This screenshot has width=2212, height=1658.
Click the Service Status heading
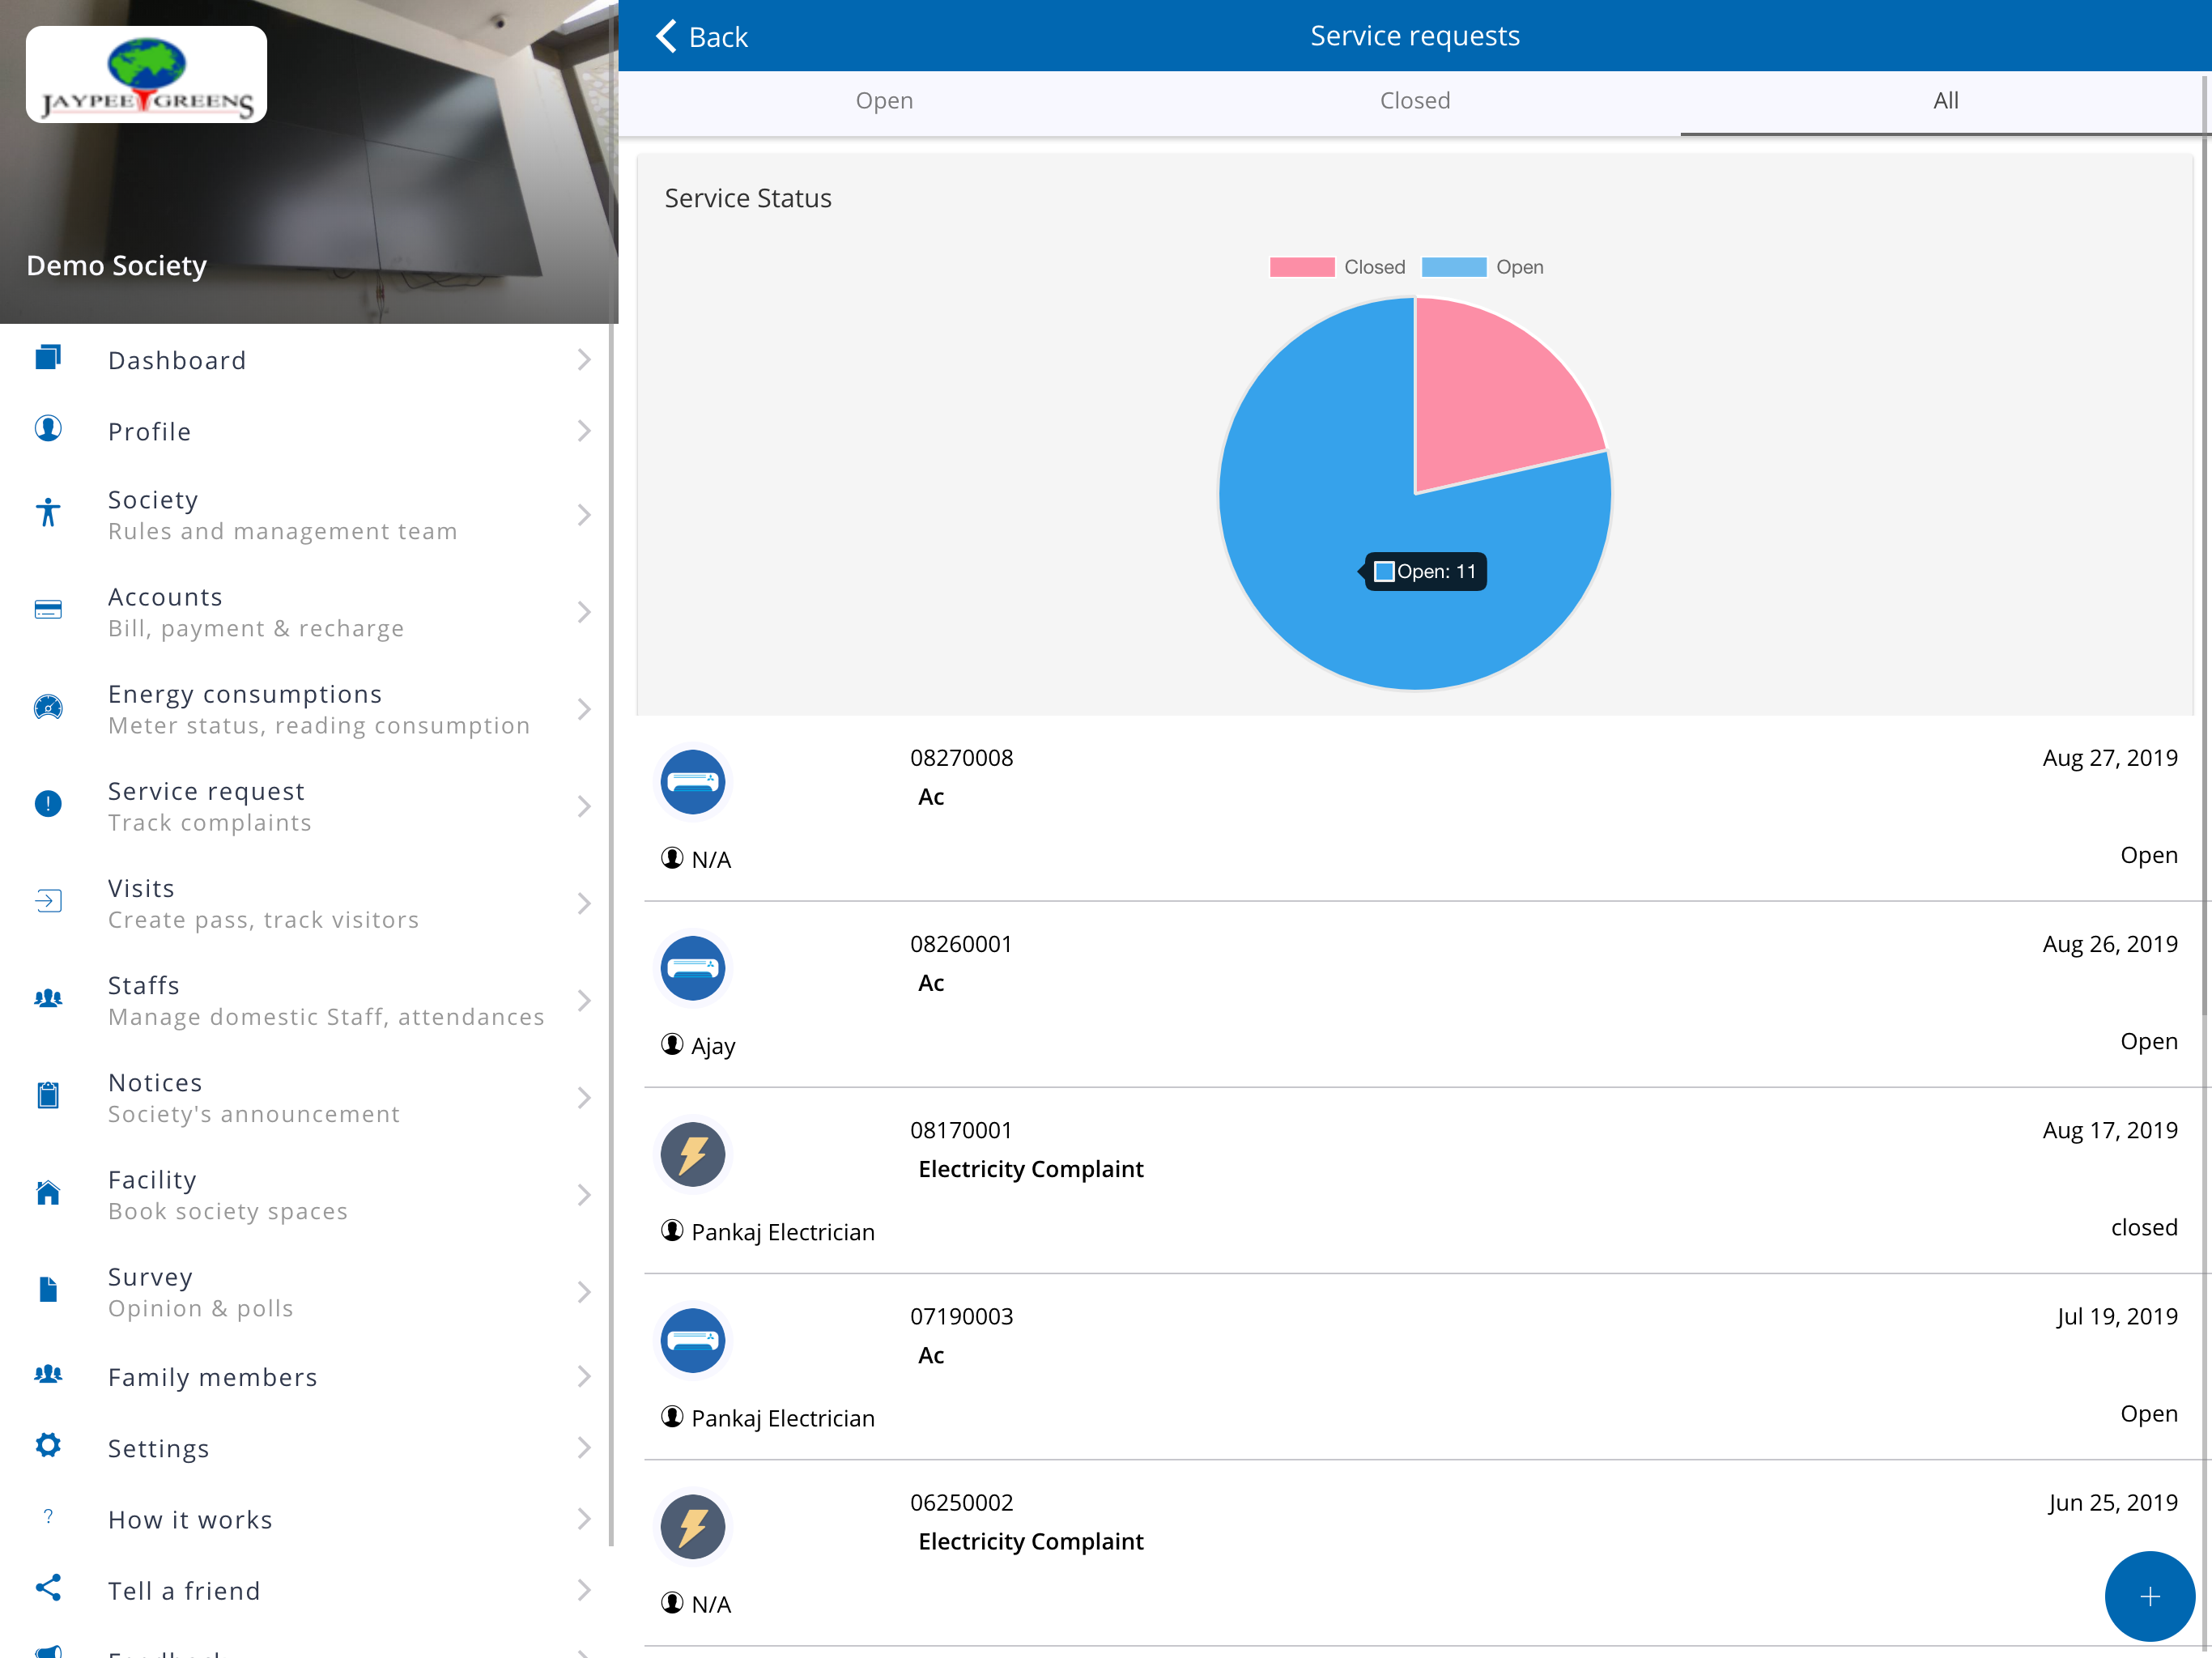tap(747, 198)
